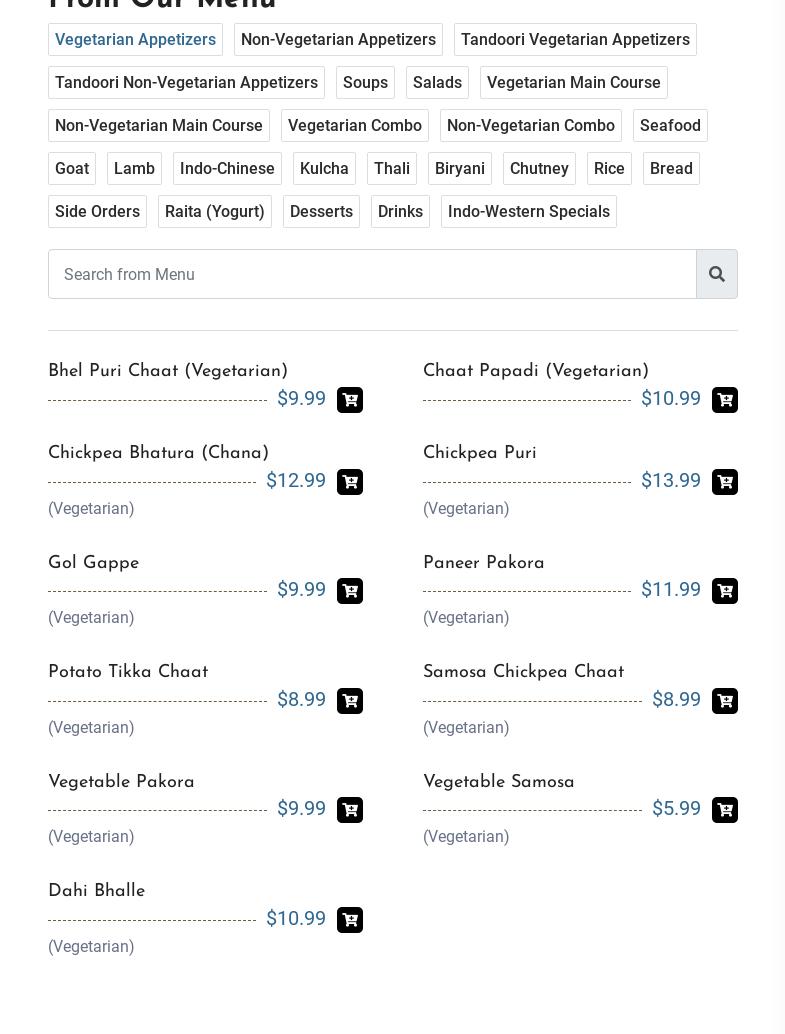Add Bhel Puri Chaat to cart

pyautogui.click(x=350, y=400)
